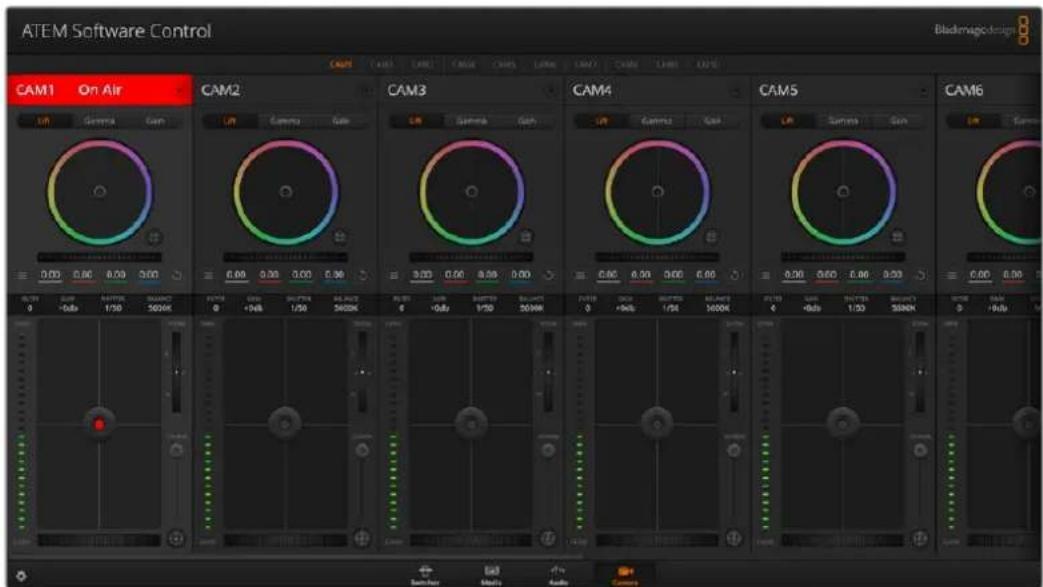Reset CAM5 color wheel with small corner icon
This screenshot has width=1043, height=587.
coord(897,237)
